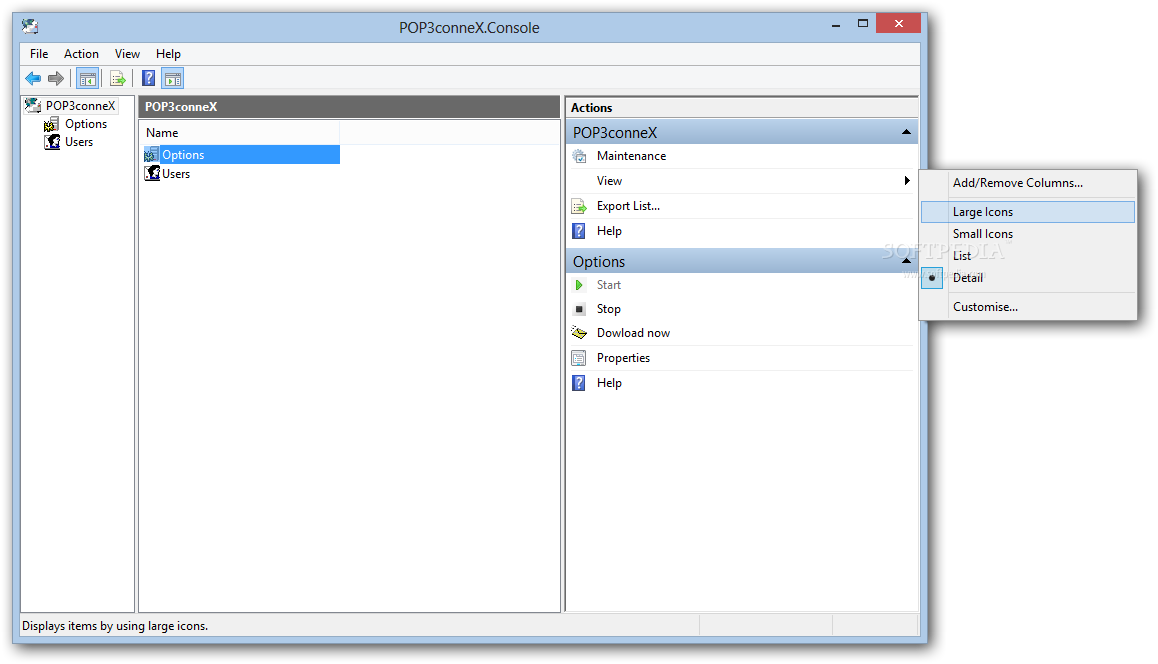
Task: Open the File menu
Action: [x=39, y=54]
